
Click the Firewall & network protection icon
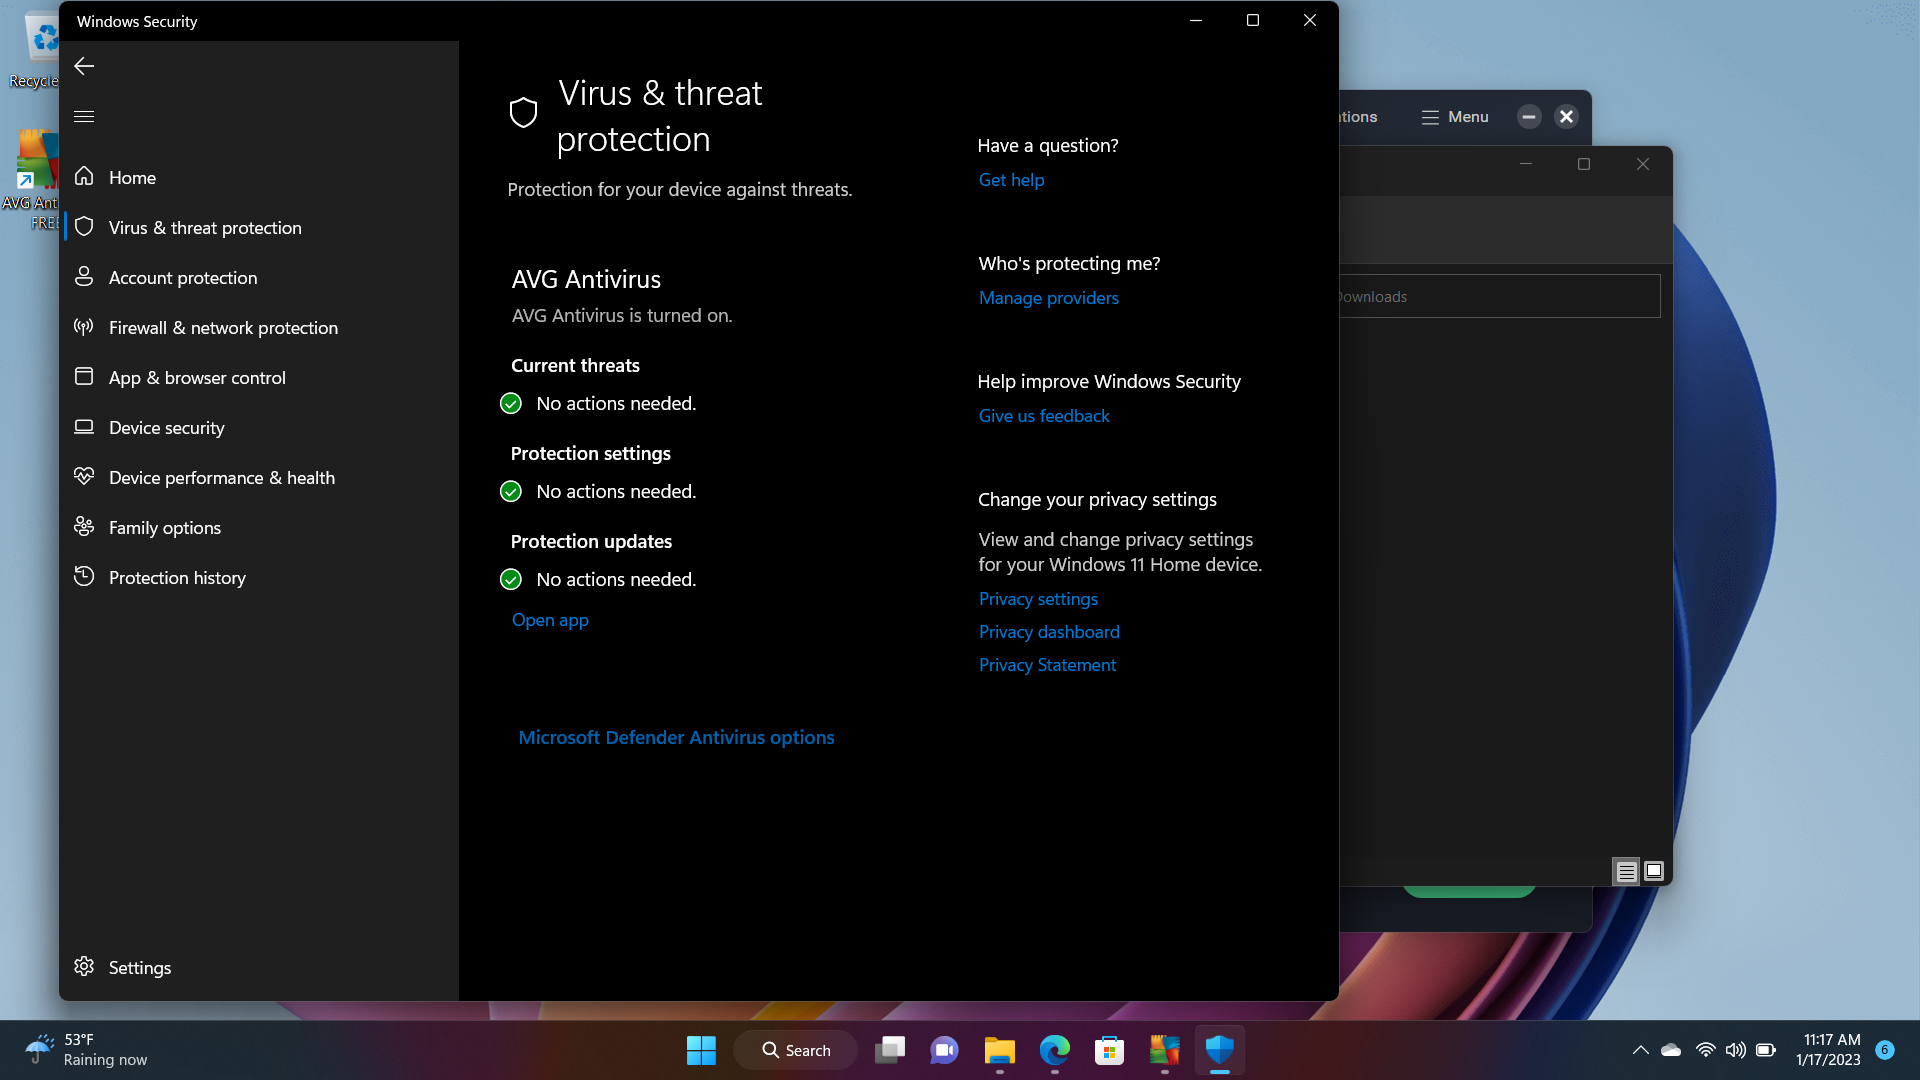pos(83,327)
